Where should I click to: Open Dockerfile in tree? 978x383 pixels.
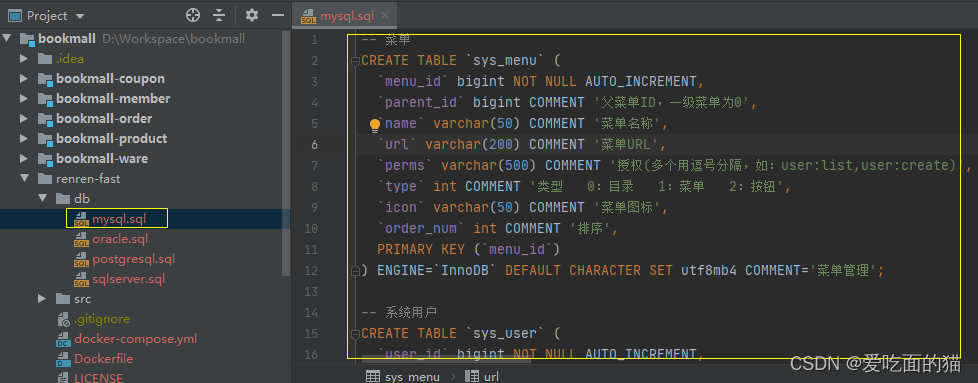point(103,359)
